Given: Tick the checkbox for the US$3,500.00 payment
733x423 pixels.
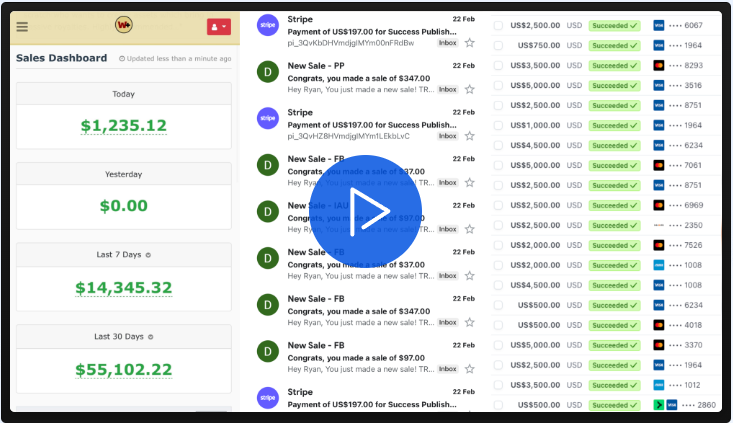Looking at the screenshot, I should [498, 65].
